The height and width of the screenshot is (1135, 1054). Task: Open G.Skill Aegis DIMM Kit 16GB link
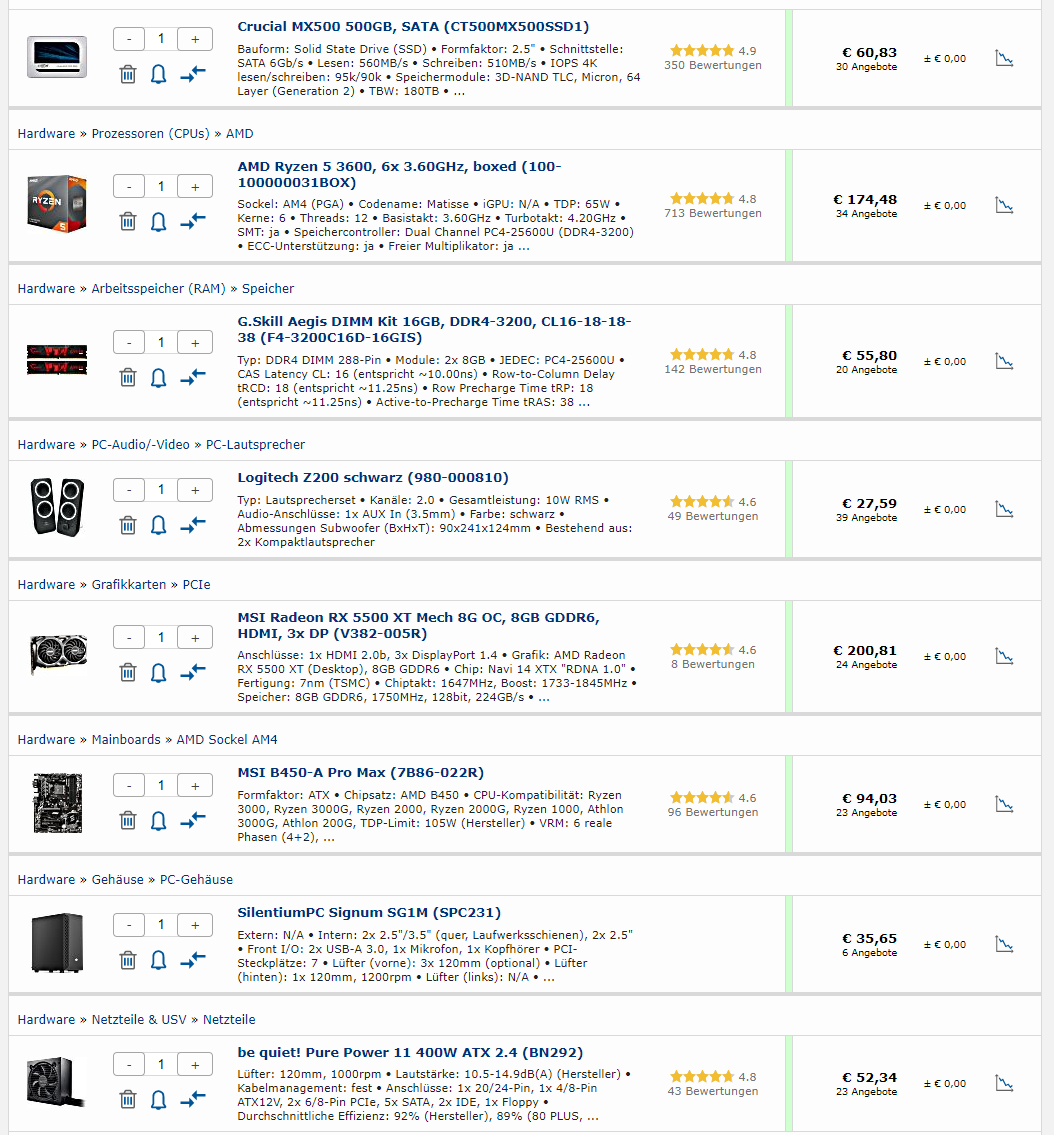tap(434, 329)
